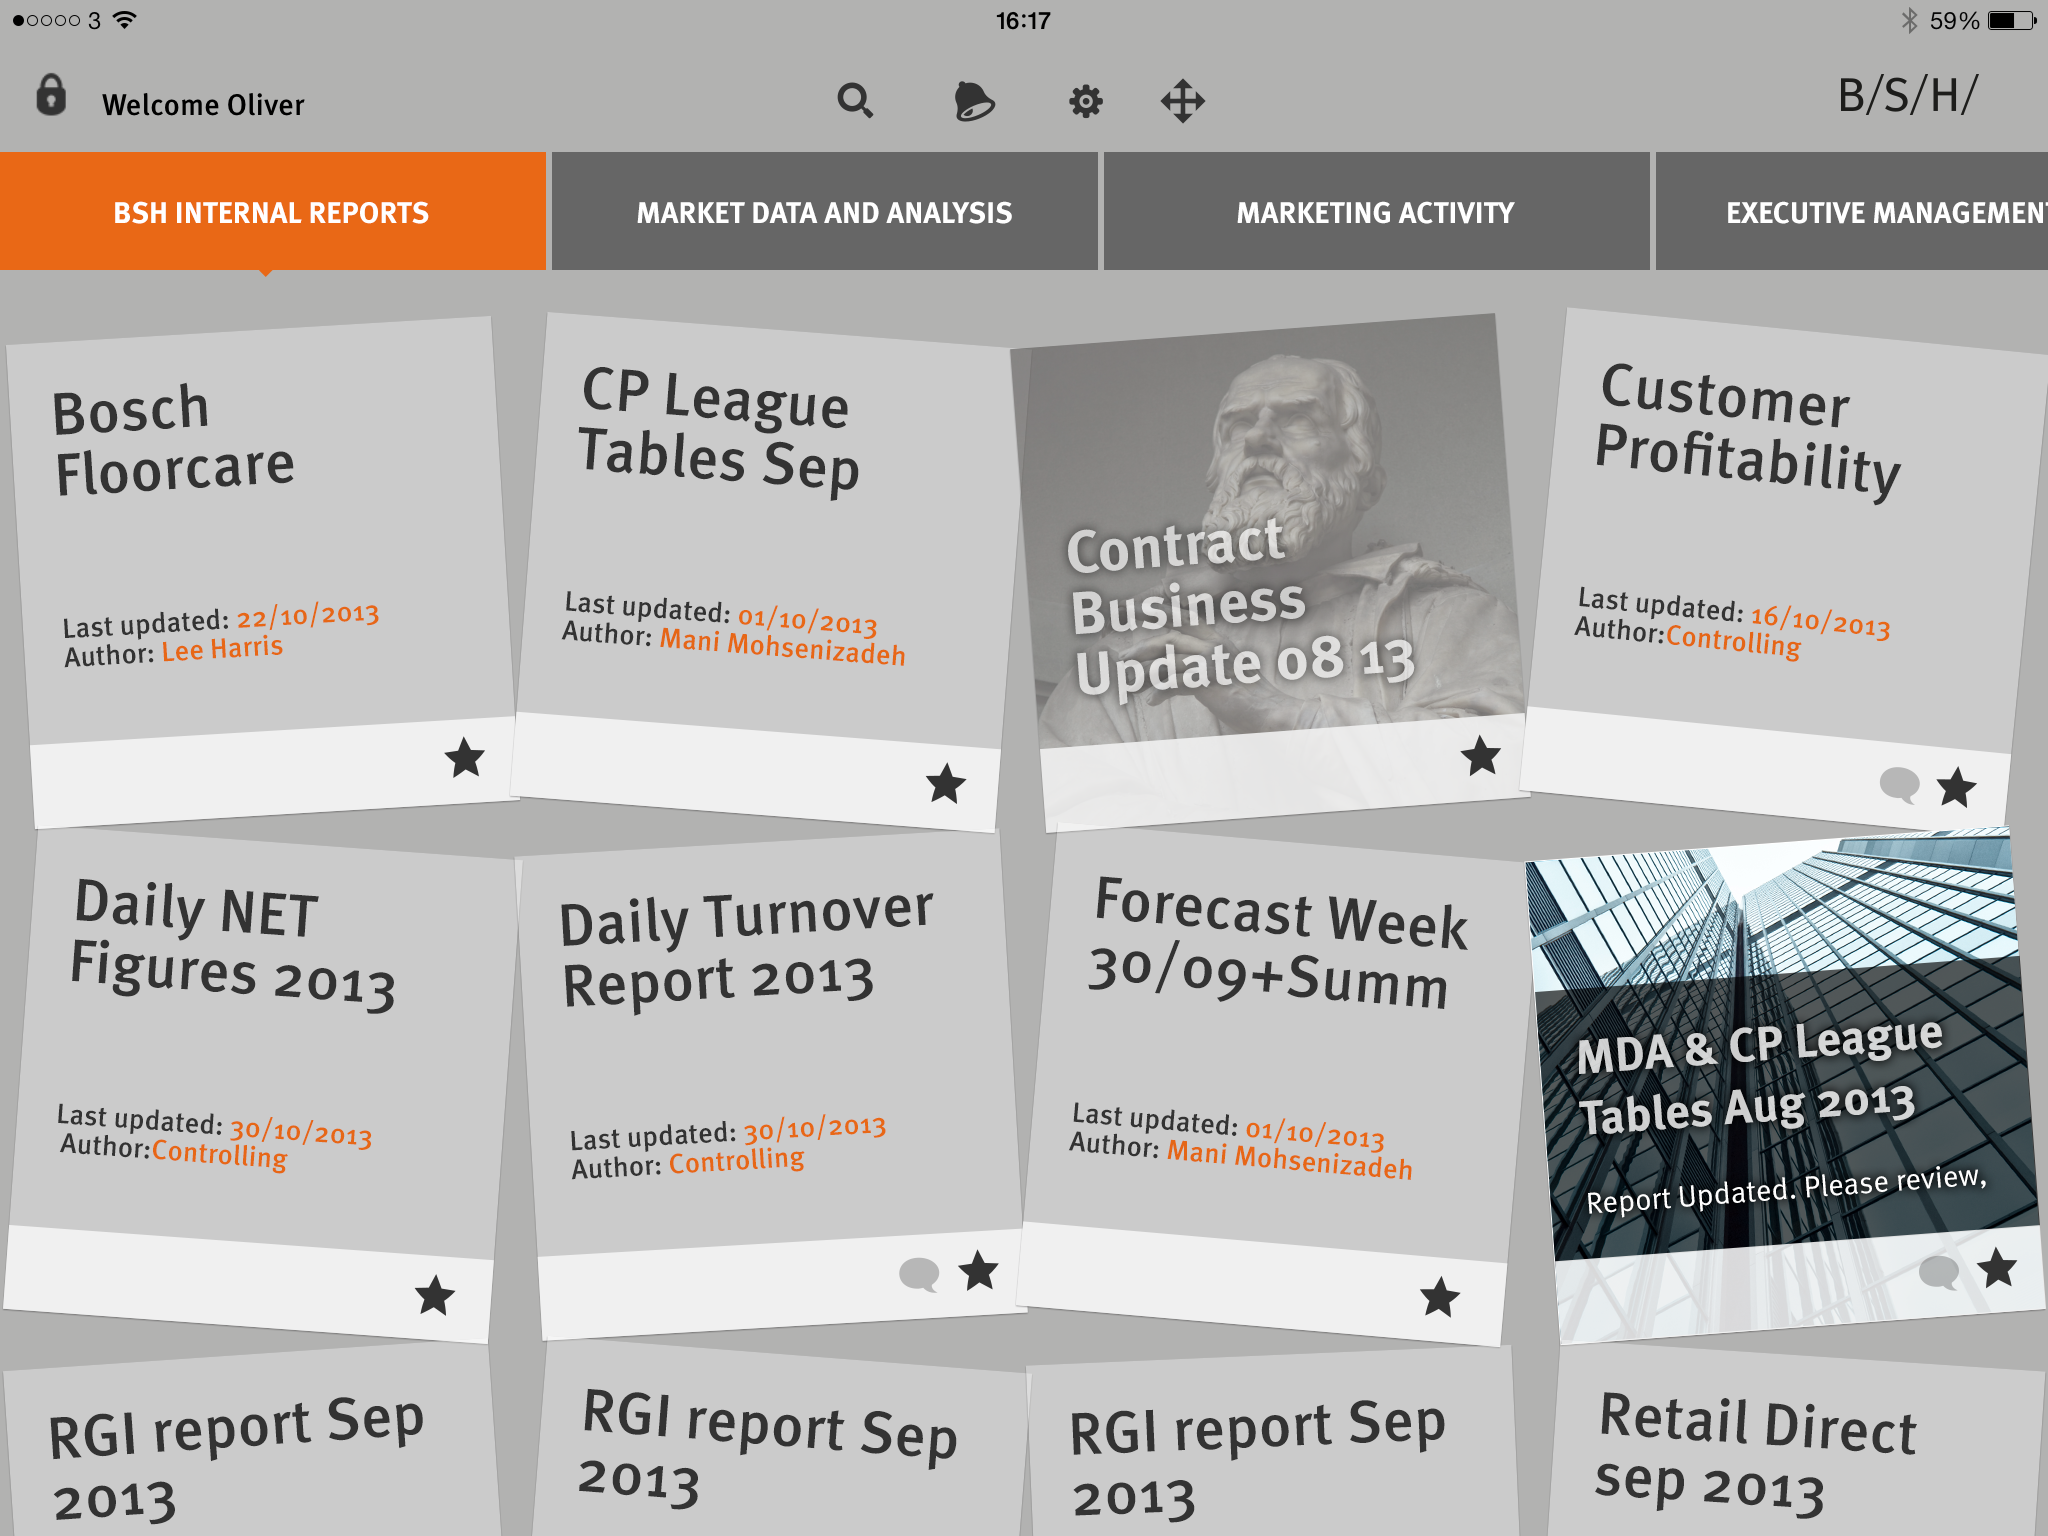
Task: Switch to Market Data and Analysis tab
Action: coord(824,212)
